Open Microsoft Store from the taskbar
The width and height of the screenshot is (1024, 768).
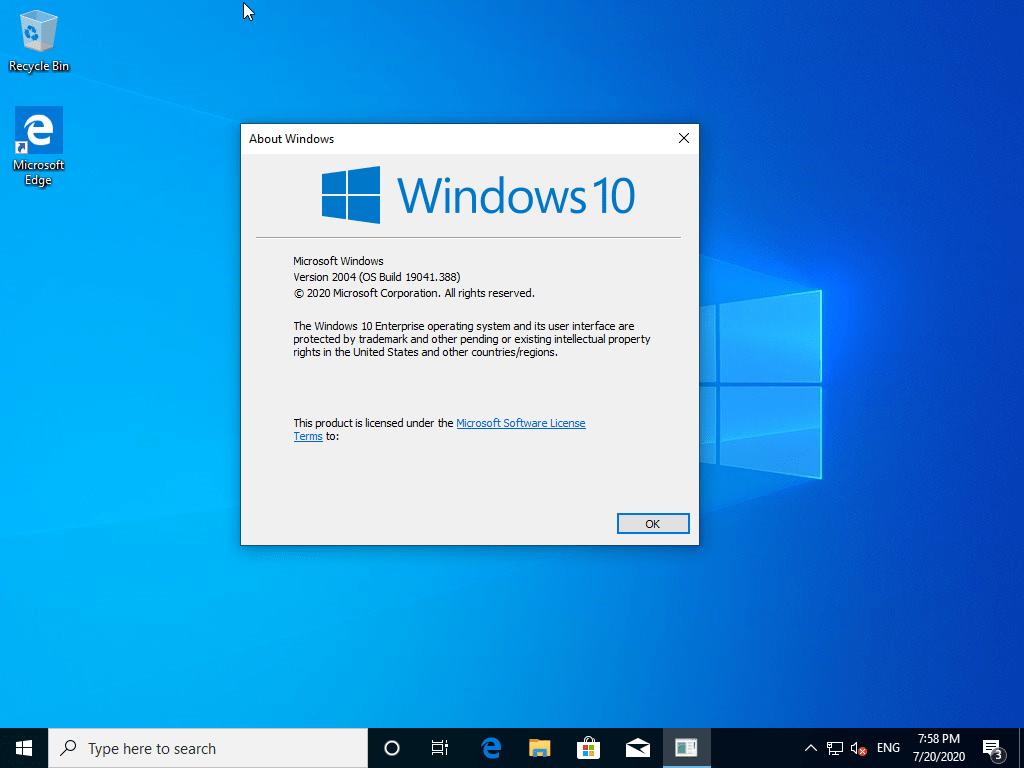click(588, 748)
